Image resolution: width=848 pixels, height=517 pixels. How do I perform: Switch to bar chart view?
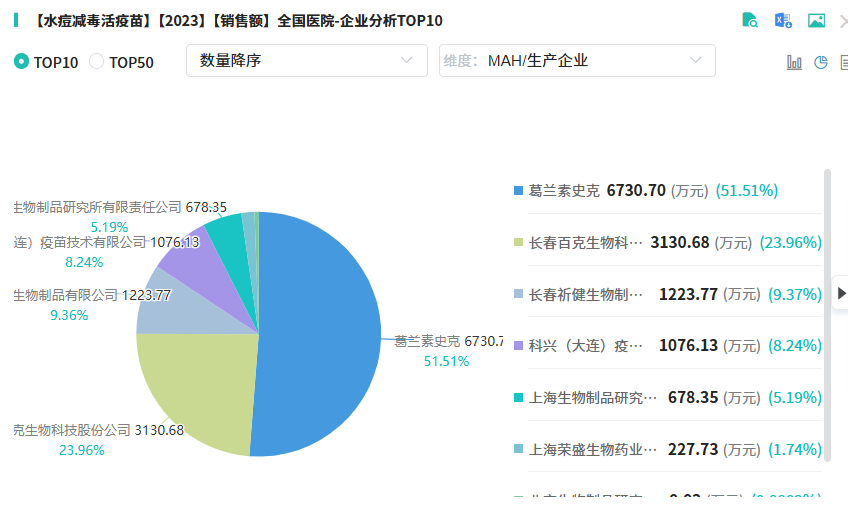[x=794, y=62]
